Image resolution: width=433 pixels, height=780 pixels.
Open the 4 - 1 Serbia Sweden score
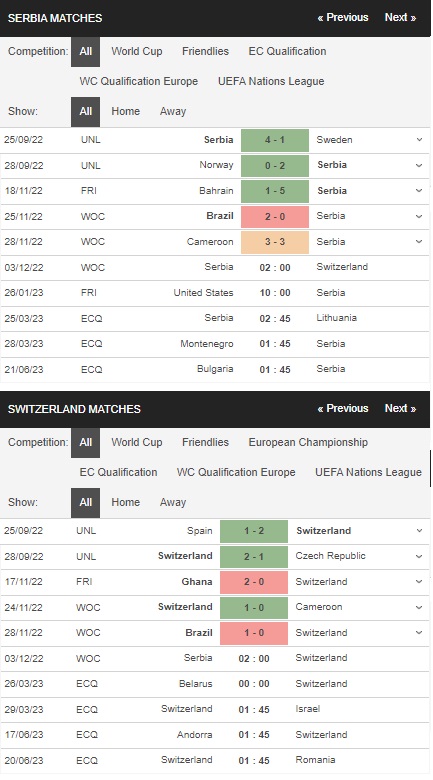pos(275,140)
